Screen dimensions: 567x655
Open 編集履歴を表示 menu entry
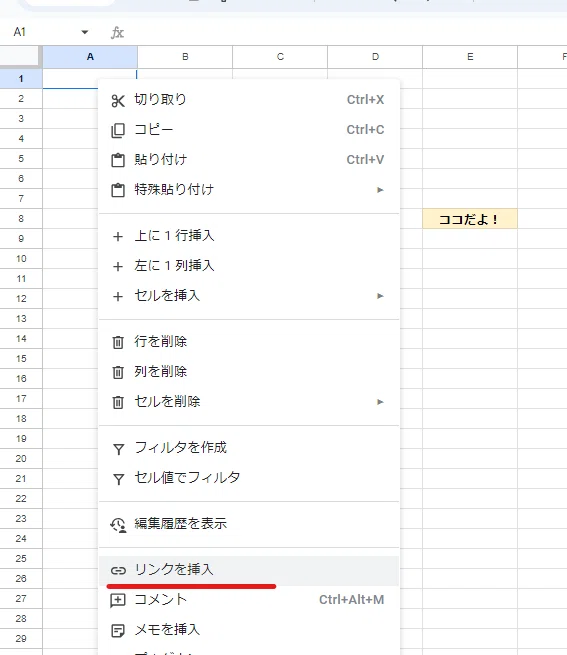[x=249, y=524]
